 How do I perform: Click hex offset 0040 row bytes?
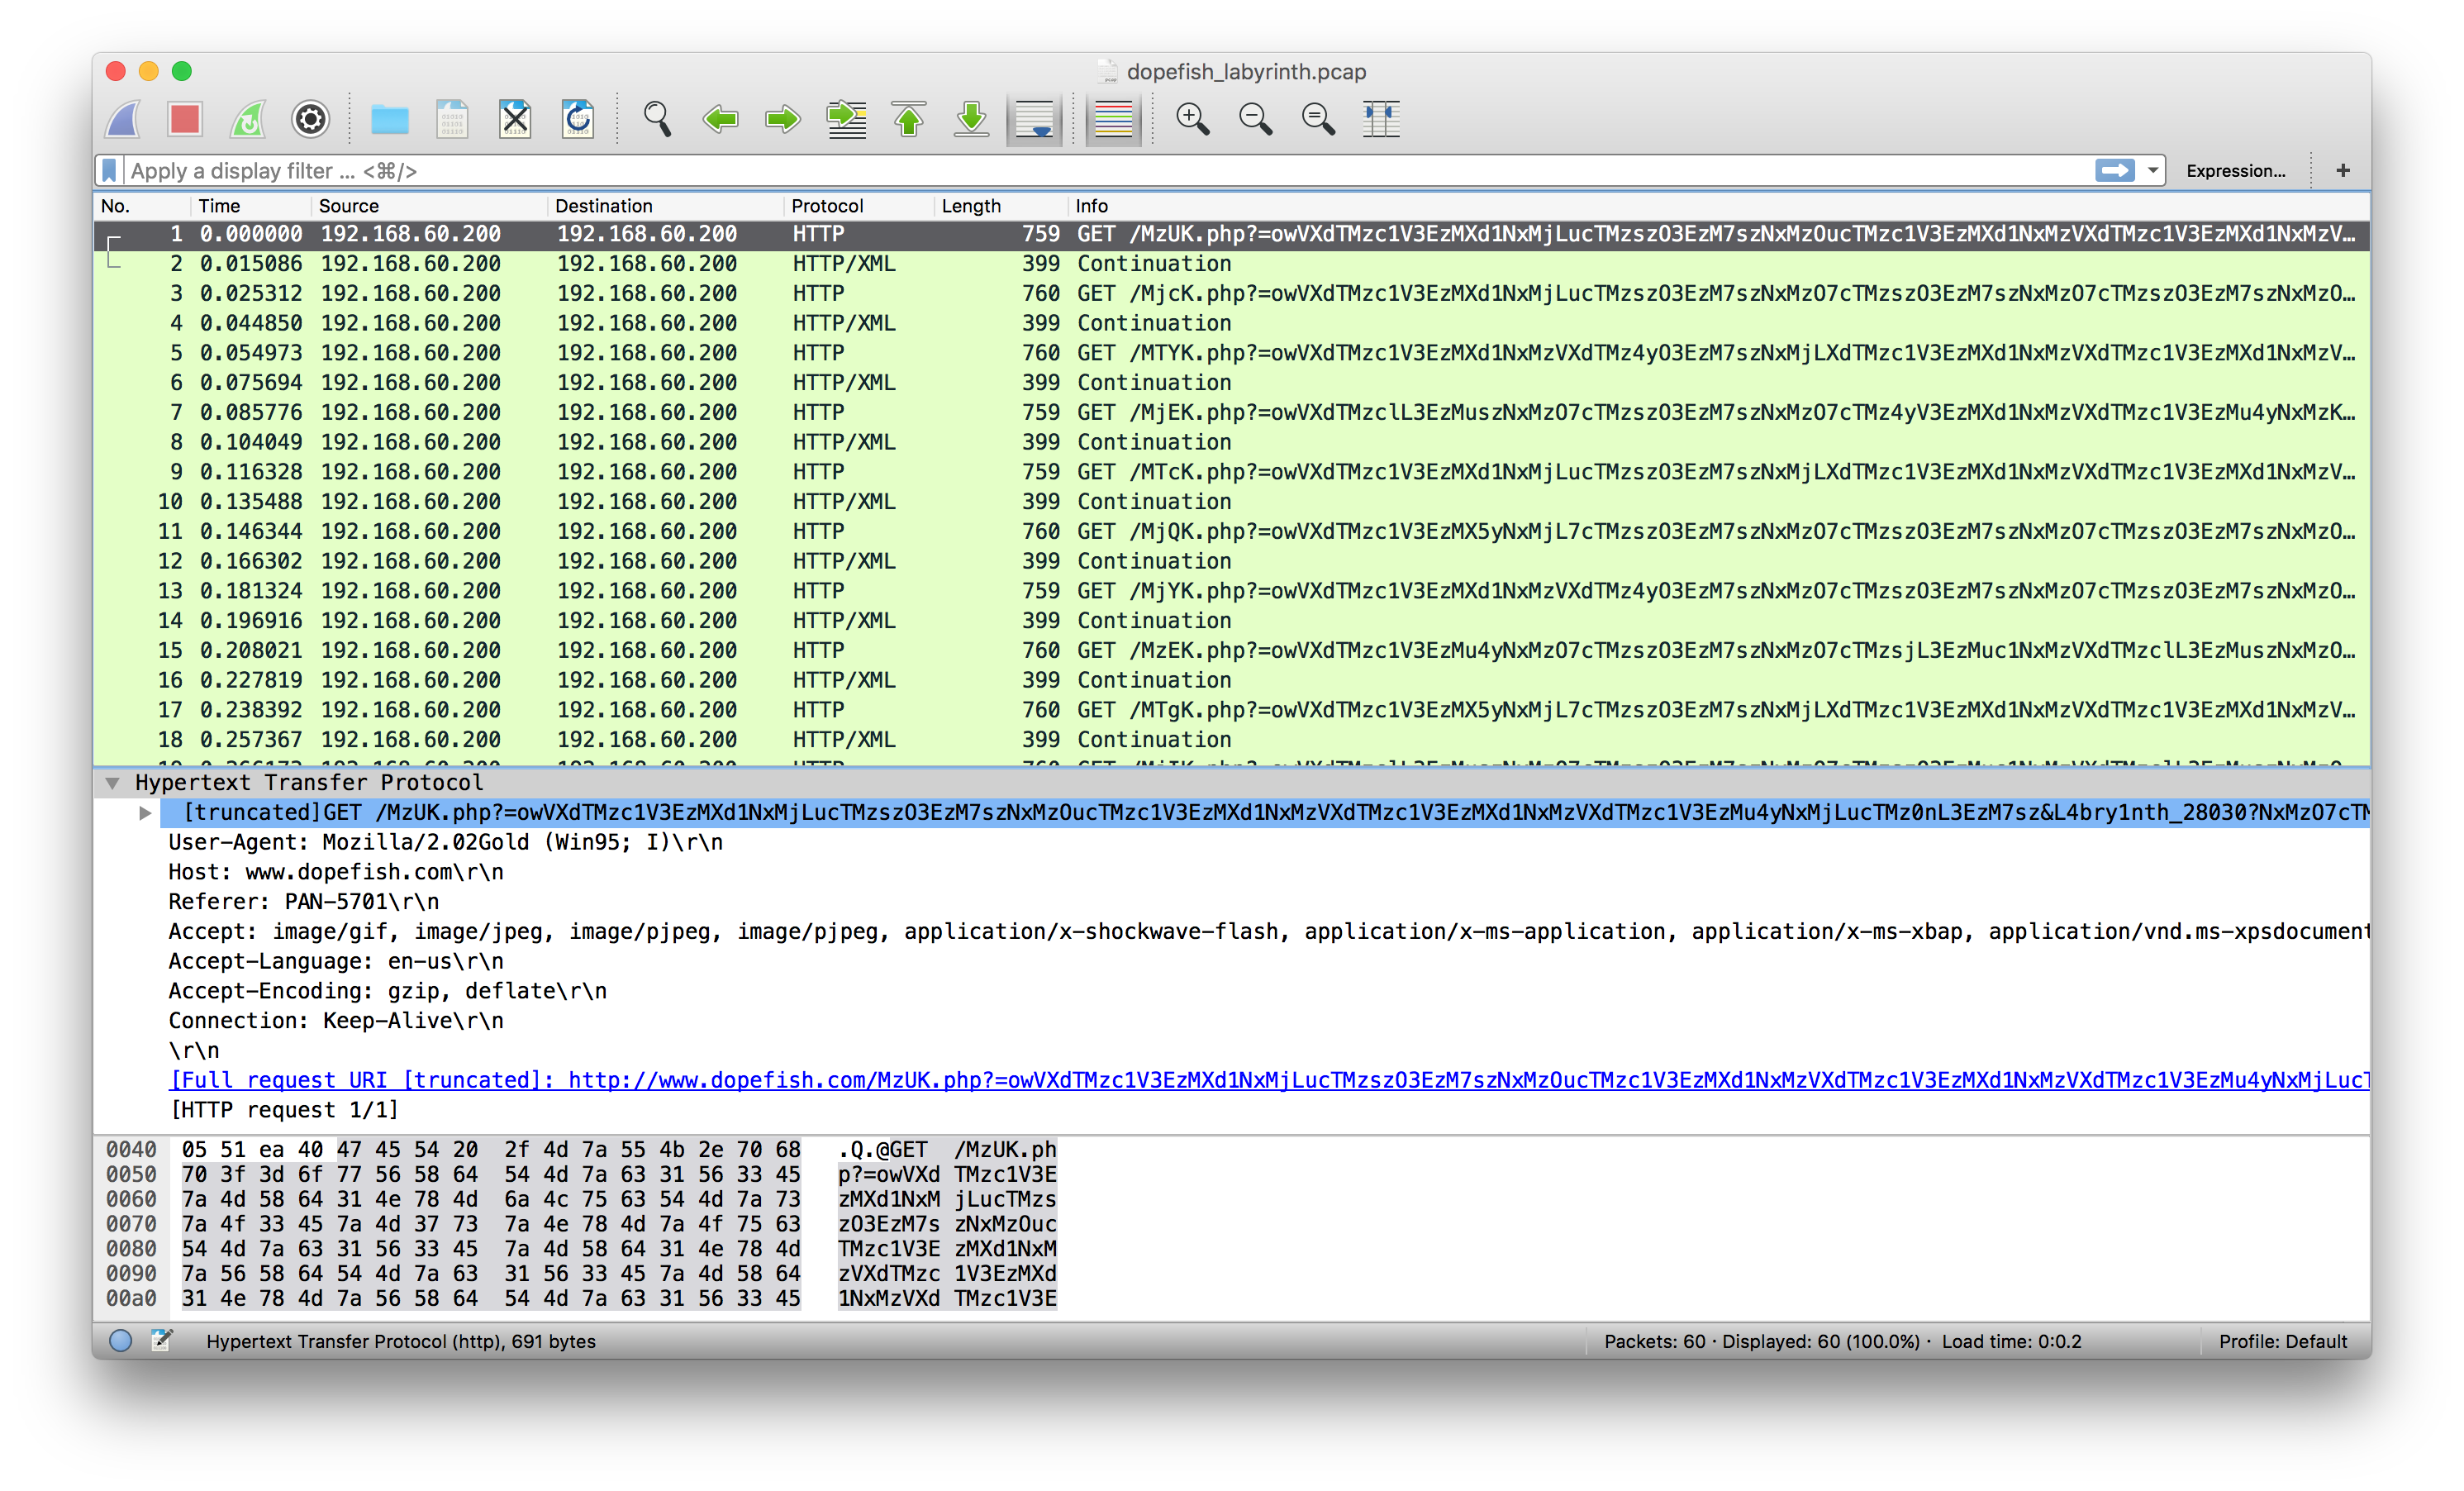(490, 1150)
